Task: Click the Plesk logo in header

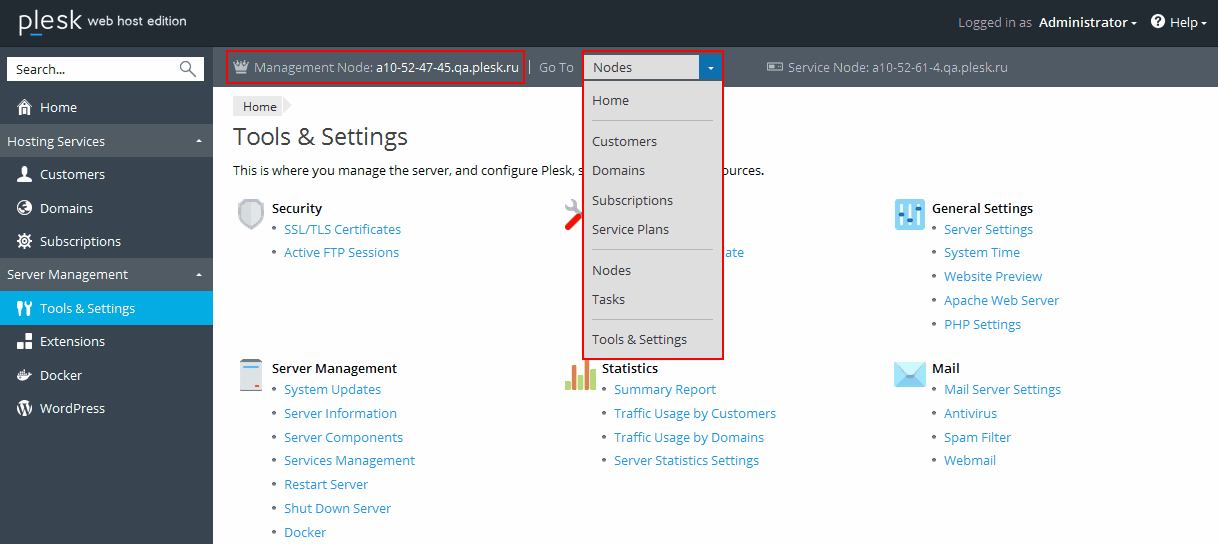Action: coord(50,21)
